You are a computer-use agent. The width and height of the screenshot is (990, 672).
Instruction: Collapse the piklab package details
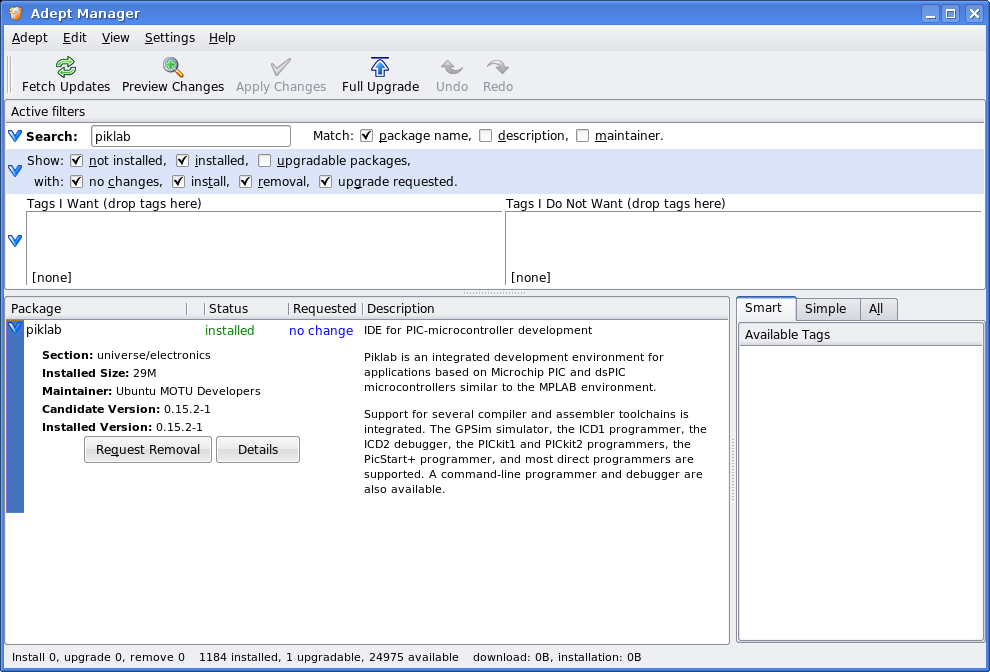[x=15, y=329]
